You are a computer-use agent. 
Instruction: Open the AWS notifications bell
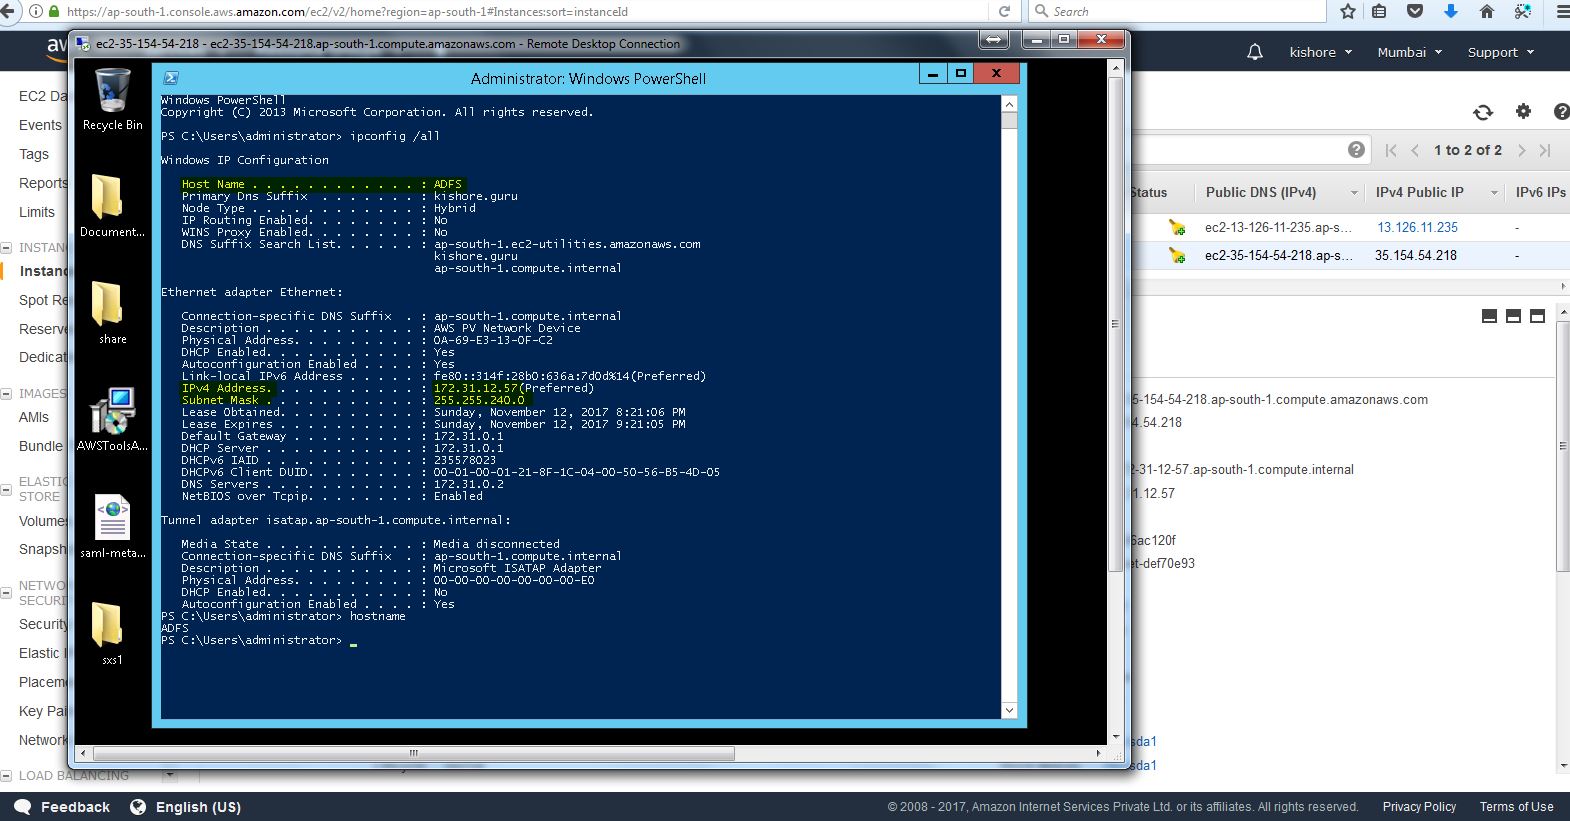1254,52
